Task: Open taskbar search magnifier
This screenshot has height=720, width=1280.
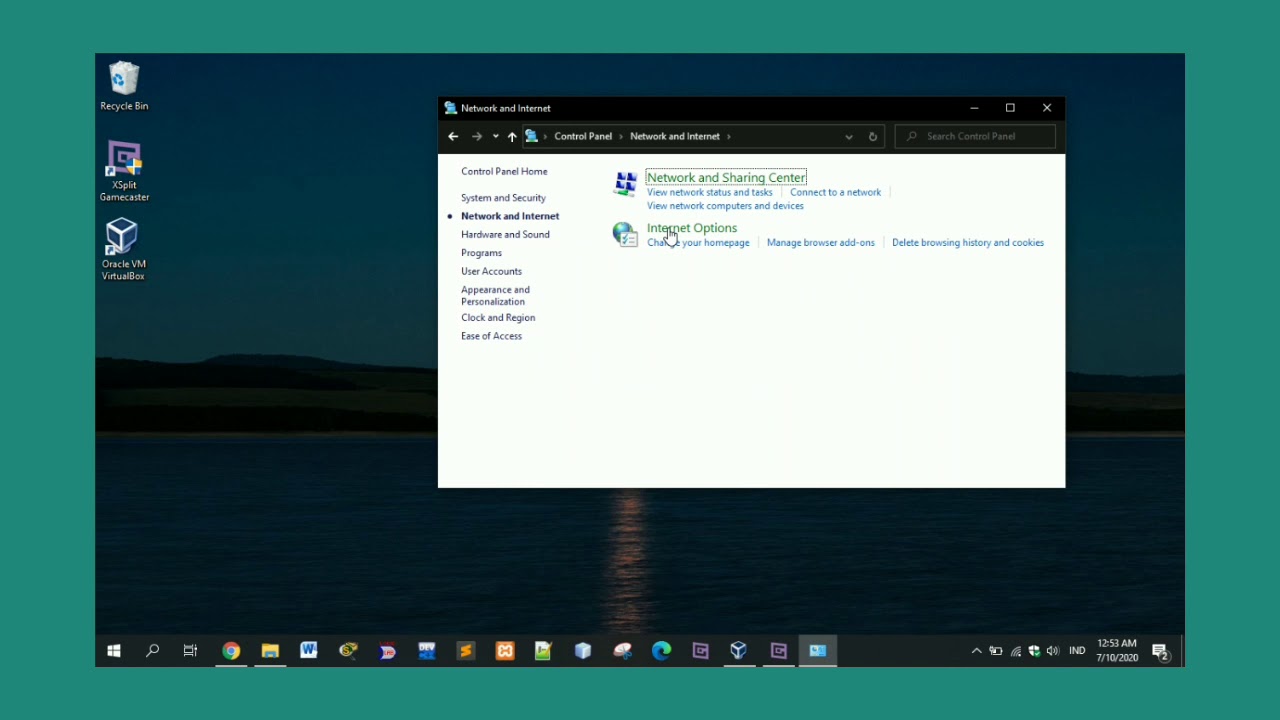Action: (x=152, y=651)
